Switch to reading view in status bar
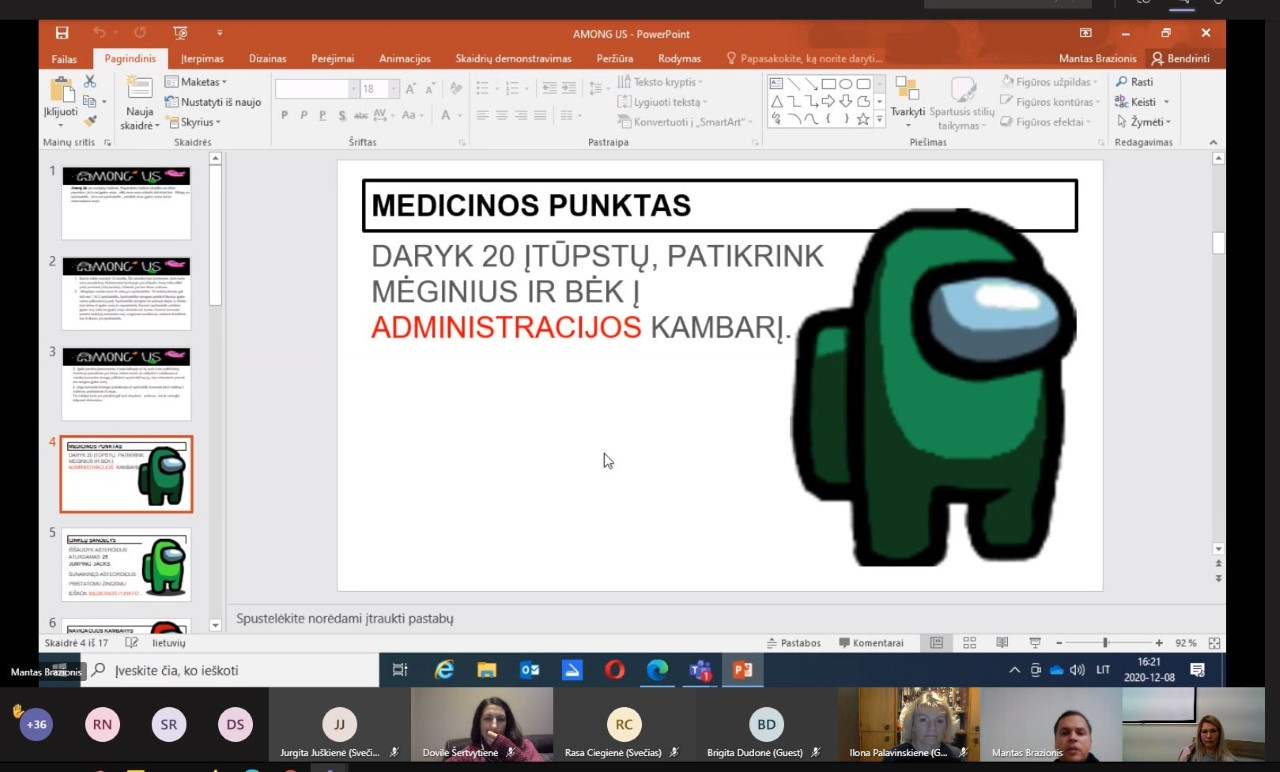Viewport: 1280px width, 772px height. pos(1002,643)
